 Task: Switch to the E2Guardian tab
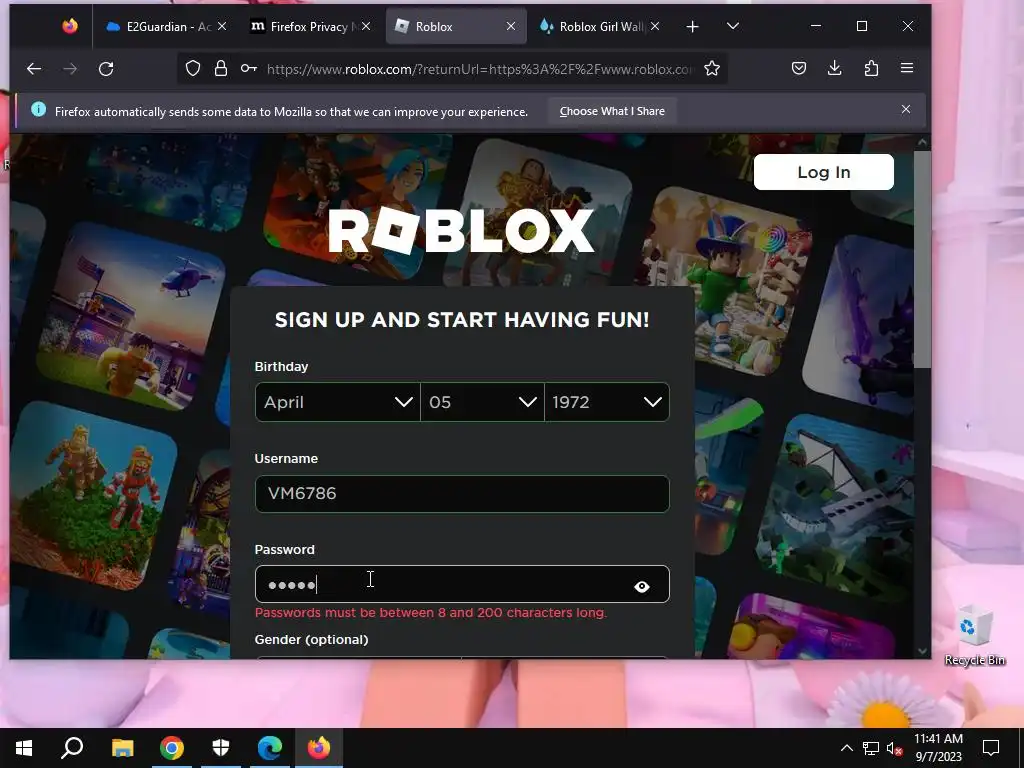click(168, 27)
